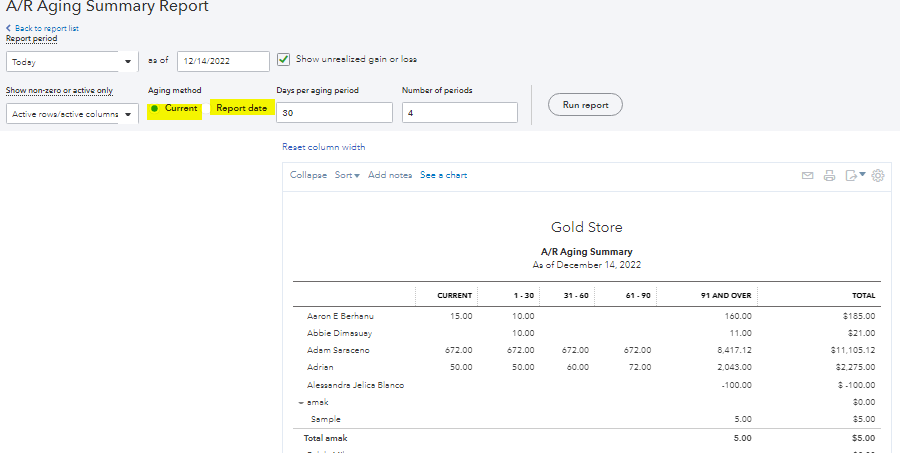The width and height of the screenshot is (900, 453).
Task: Open report settings gear icon
Action: pyautogui.click(x=878, y=176)
